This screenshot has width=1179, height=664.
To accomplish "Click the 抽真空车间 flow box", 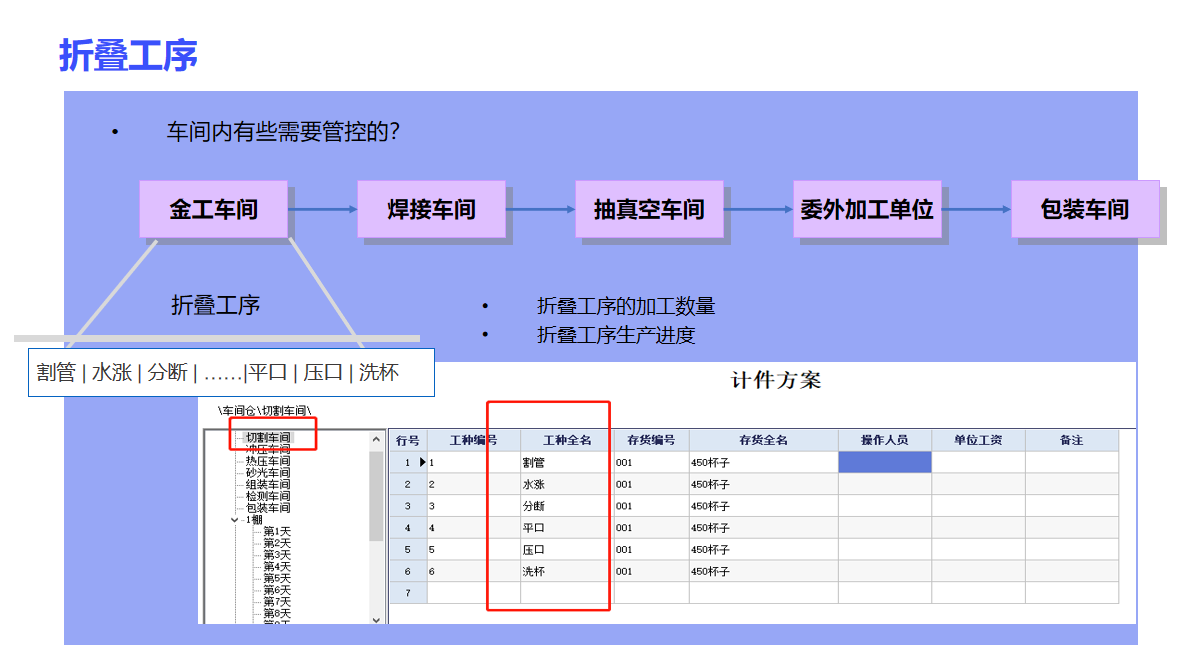I will (650, 209).
